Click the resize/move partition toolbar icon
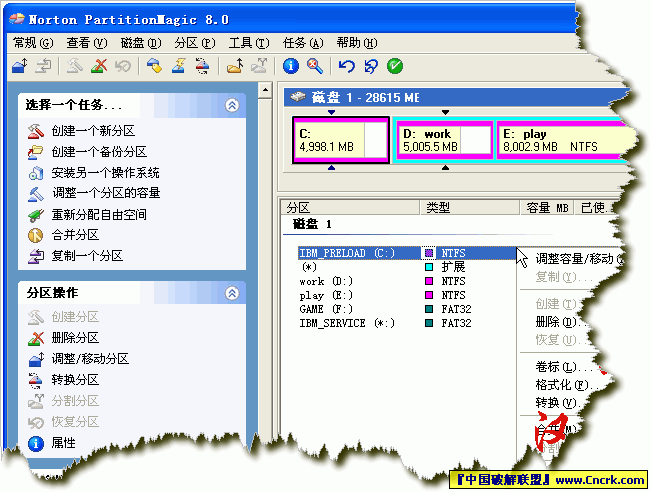Viewport: 651px width, 492px height. (20, 66)
